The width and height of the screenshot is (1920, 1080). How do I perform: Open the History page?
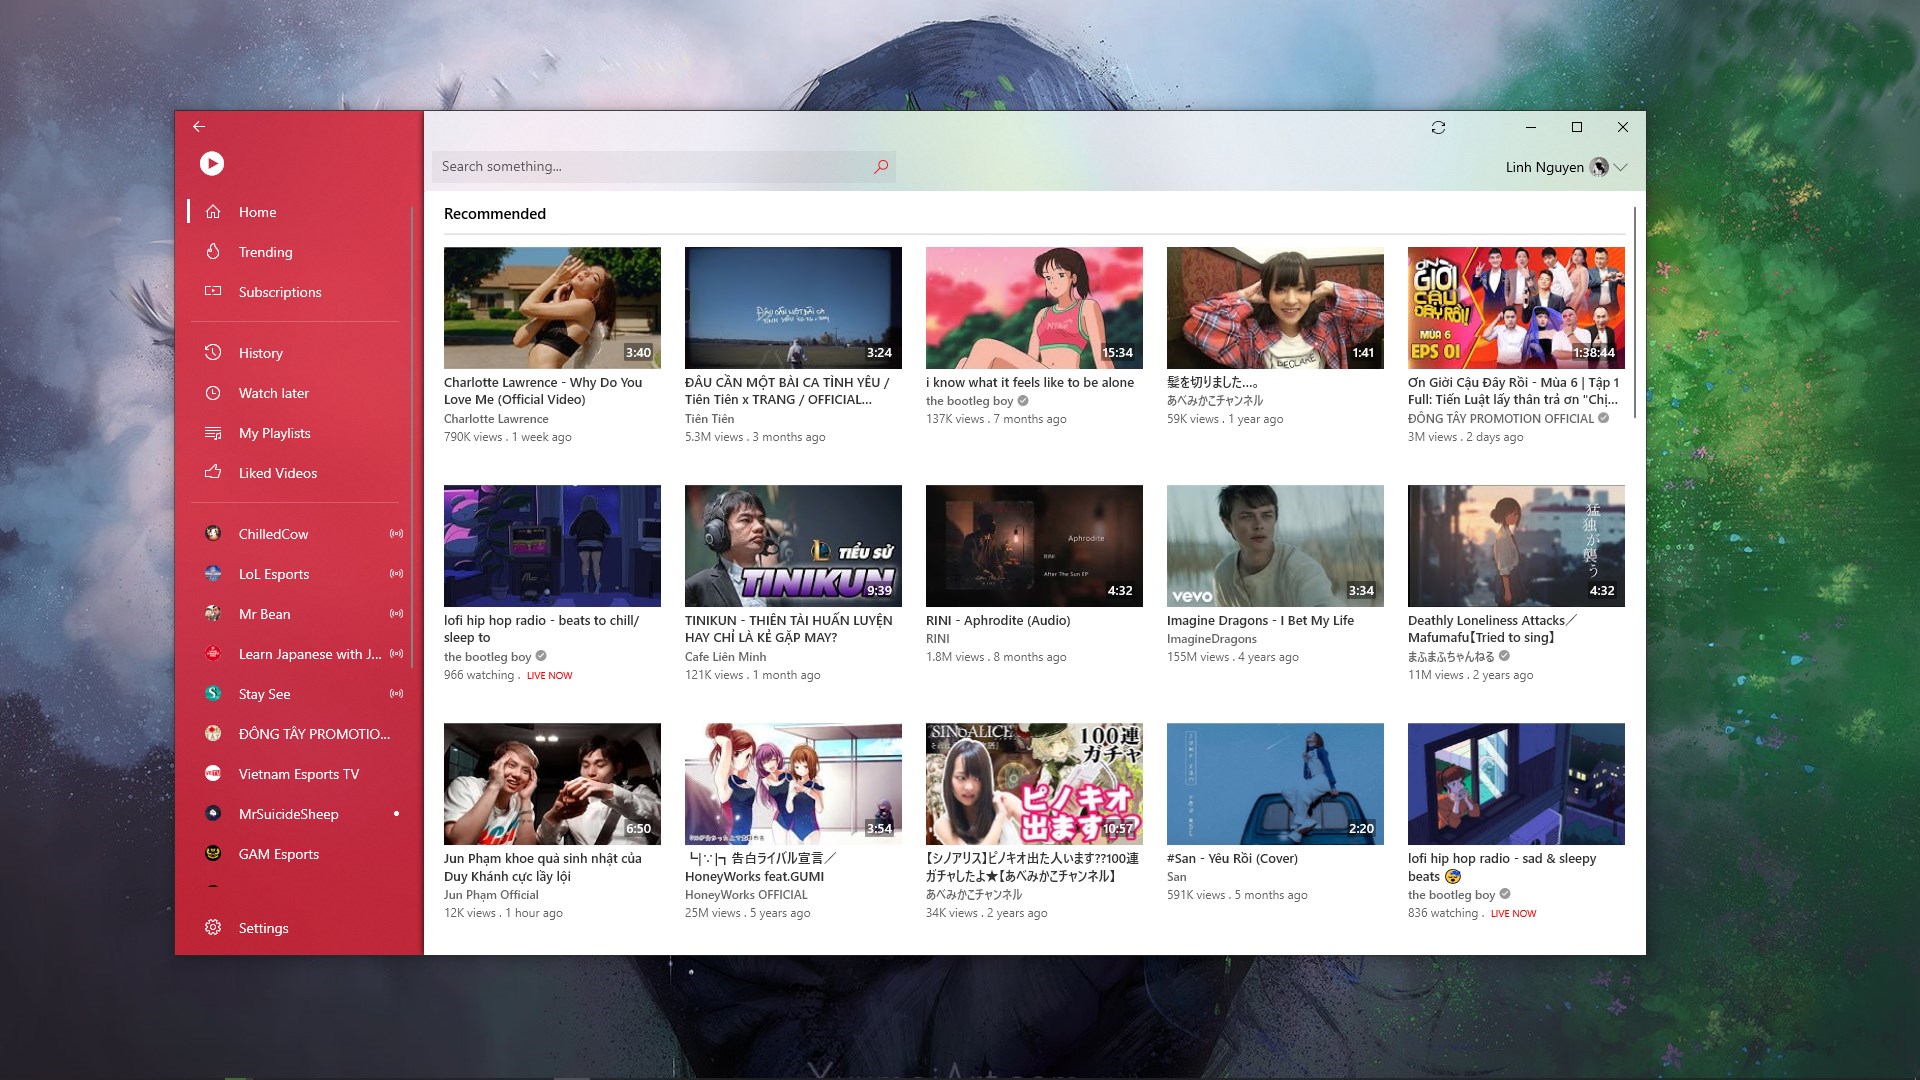coord(260,353)
